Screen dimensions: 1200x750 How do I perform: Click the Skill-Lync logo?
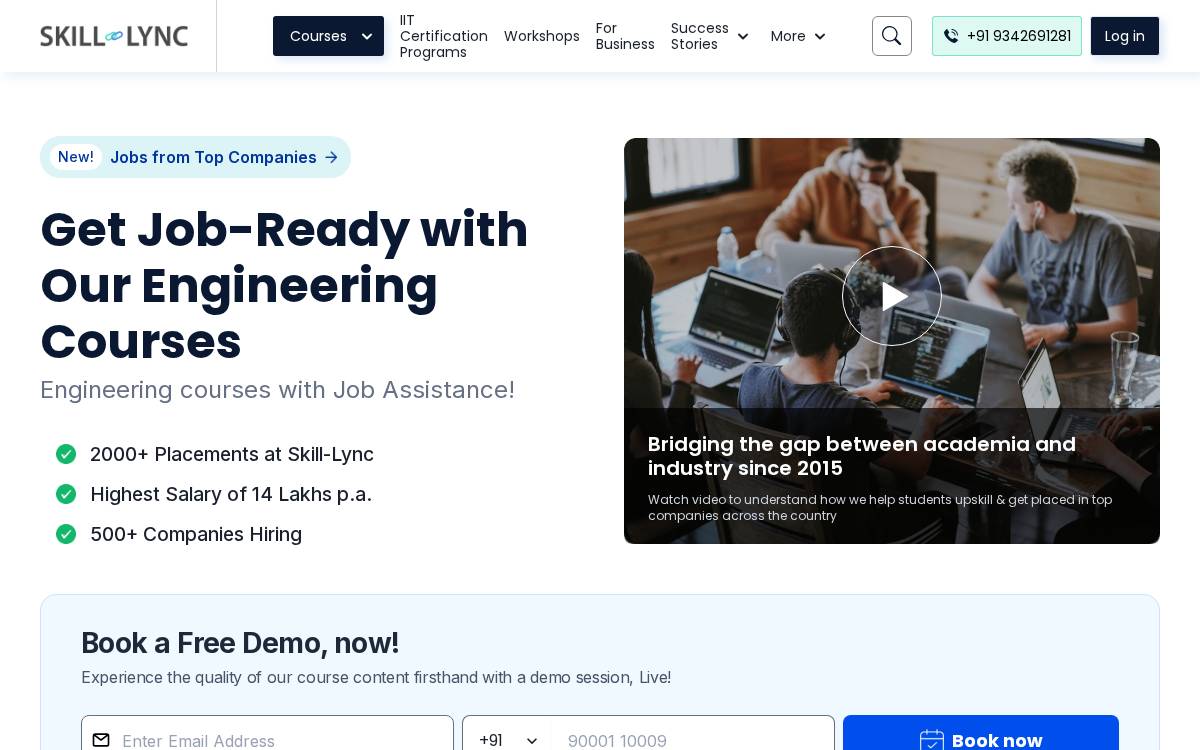pos(114,36)
